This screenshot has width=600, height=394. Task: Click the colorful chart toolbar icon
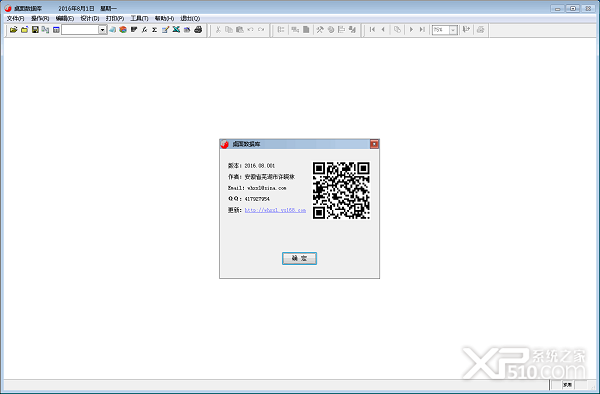(x=123, y=30)
